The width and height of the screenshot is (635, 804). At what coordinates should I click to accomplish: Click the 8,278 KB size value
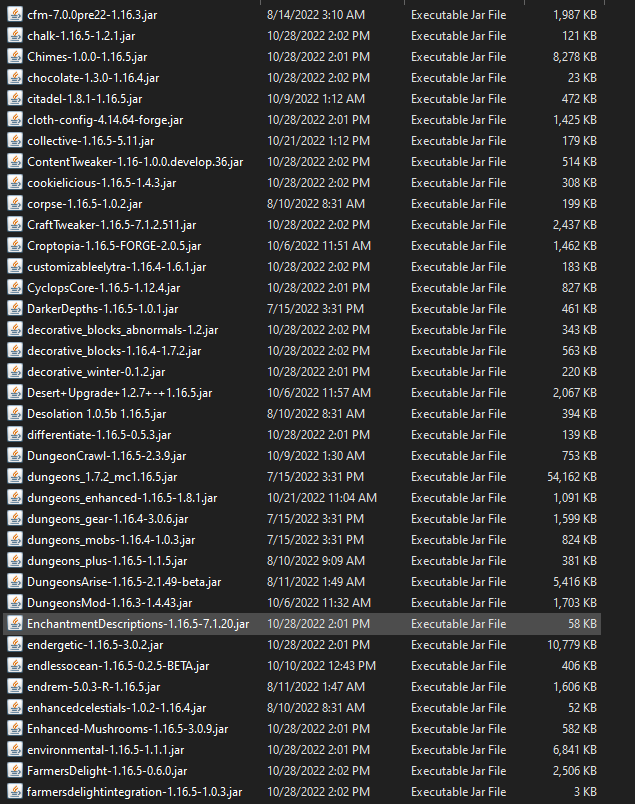click(575, 57)
